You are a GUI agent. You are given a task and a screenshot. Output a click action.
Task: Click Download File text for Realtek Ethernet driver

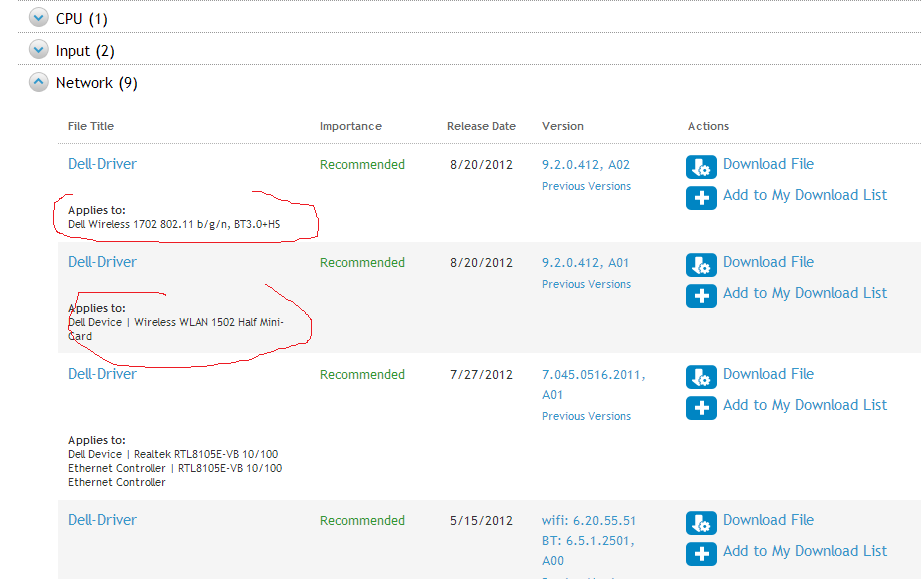(768, 374)
